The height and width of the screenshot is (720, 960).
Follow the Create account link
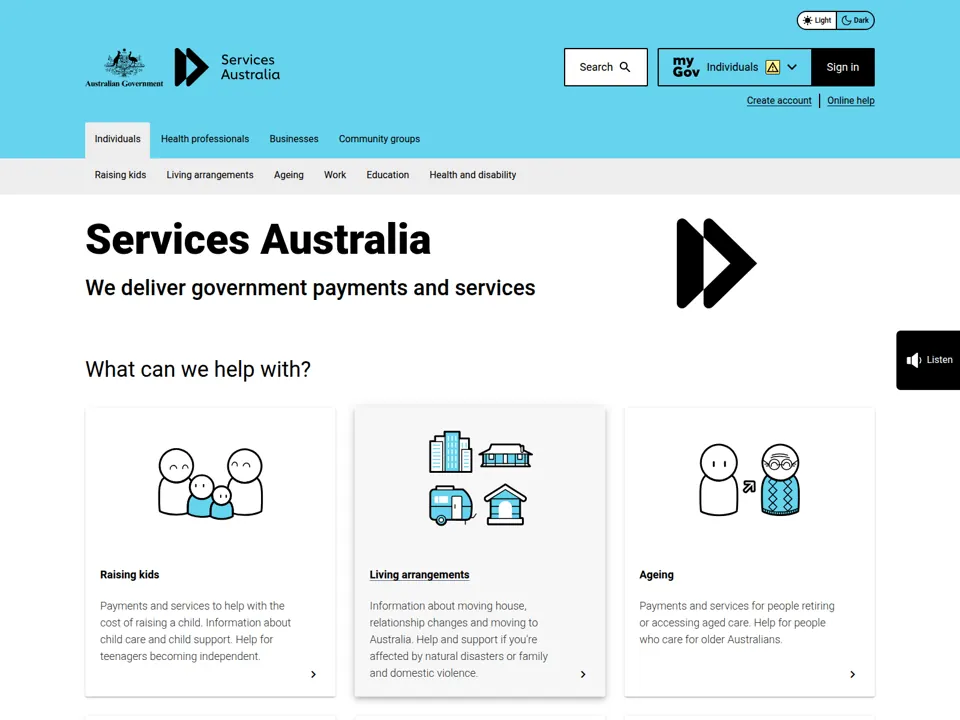pos(779,100)
